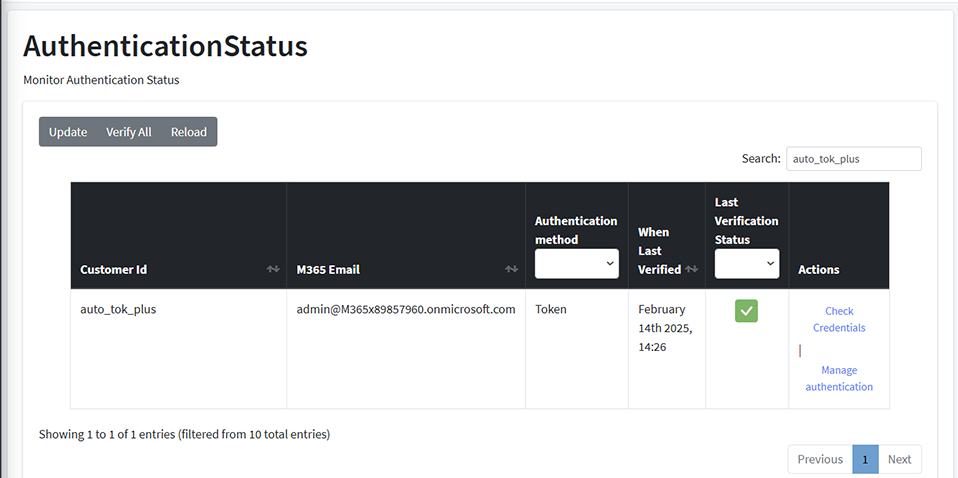Click the Reload button
The image size is (958, 478).
pos(189,132)
